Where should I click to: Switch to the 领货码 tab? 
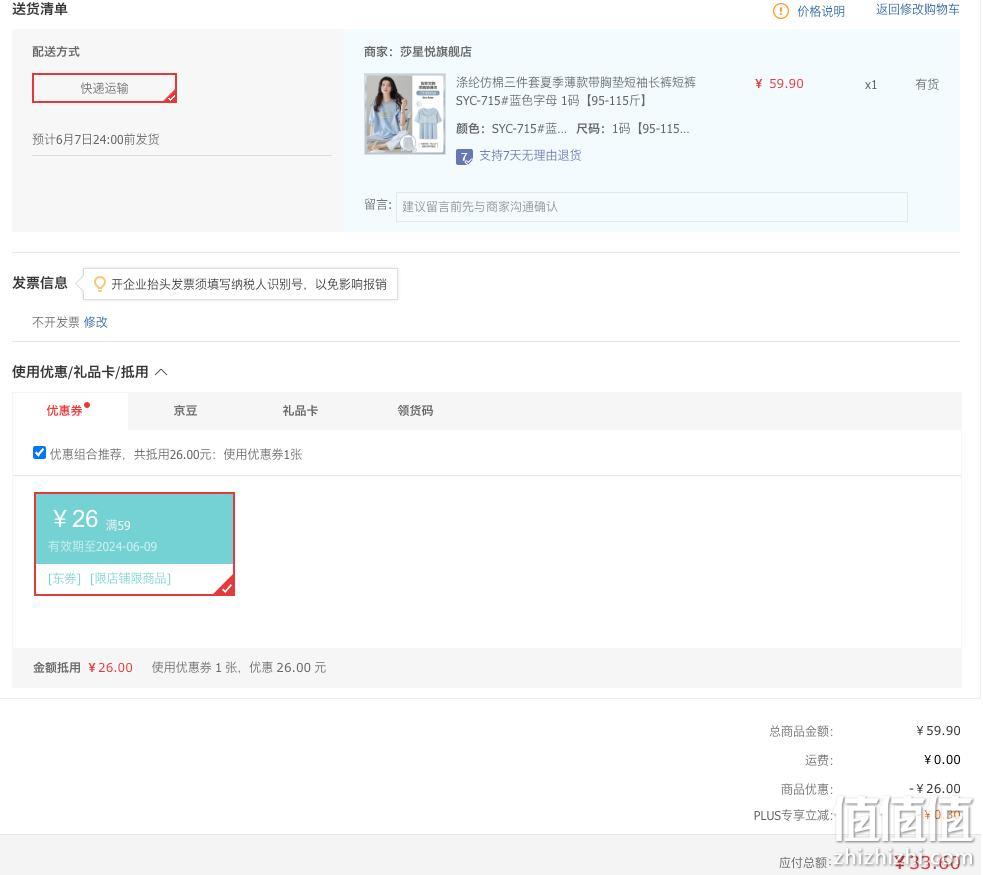tap(415, 411)
